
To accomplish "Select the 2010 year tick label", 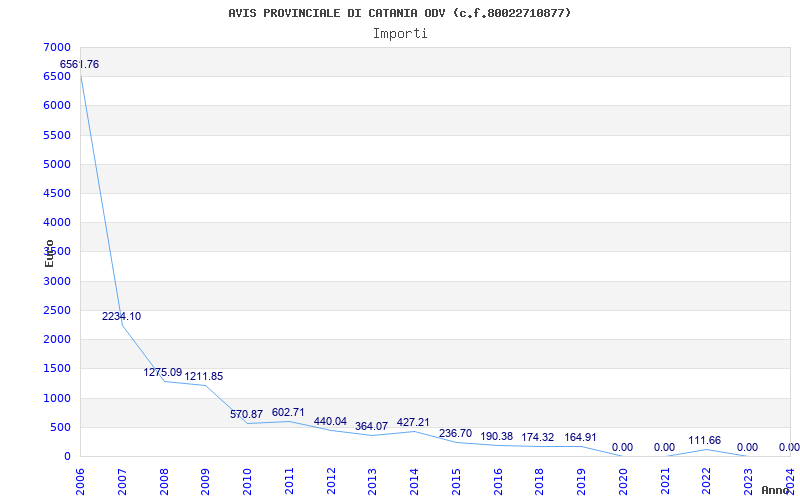I will click(x=247, y=482).
